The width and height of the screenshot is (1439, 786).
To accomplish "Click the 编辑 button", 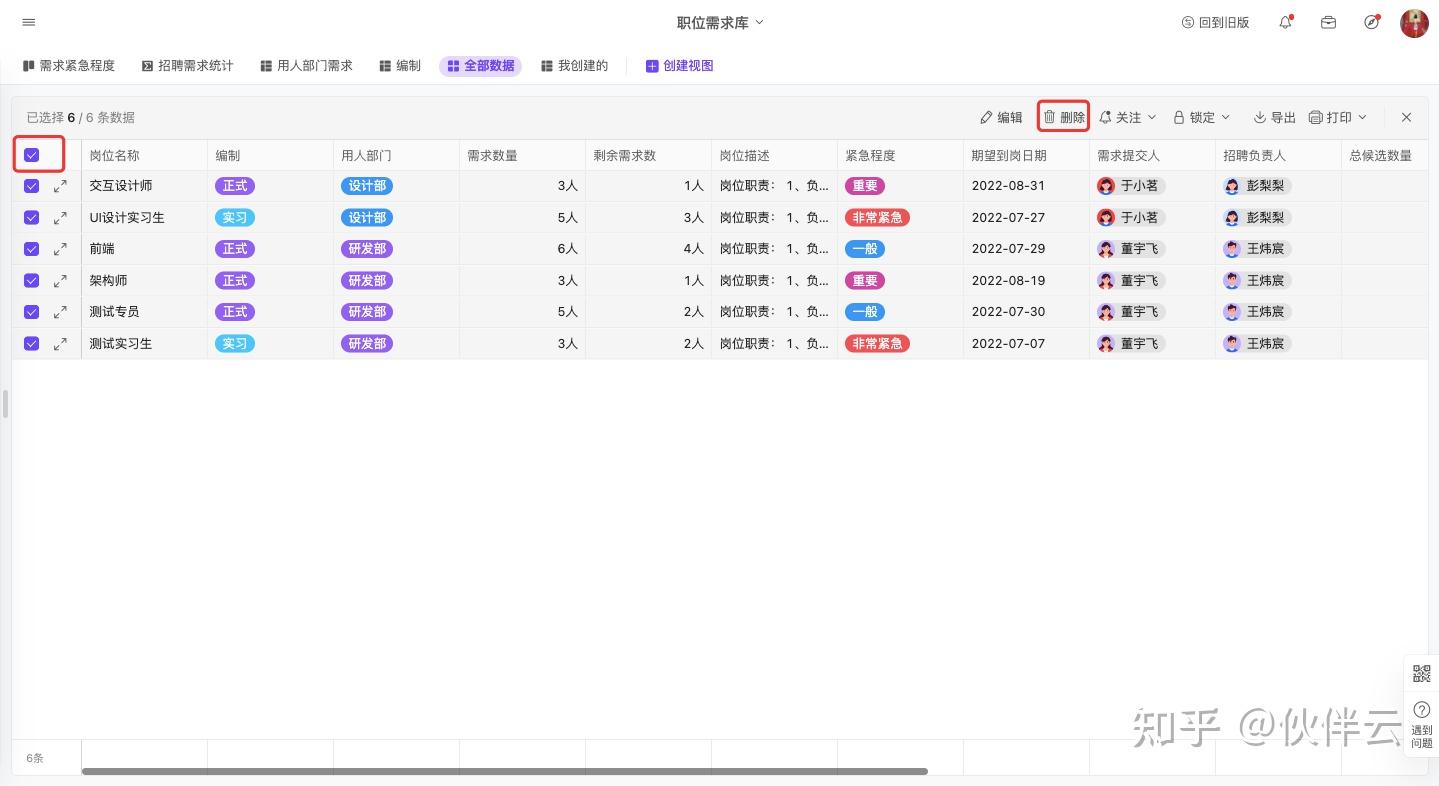I will coord(1001,117).
